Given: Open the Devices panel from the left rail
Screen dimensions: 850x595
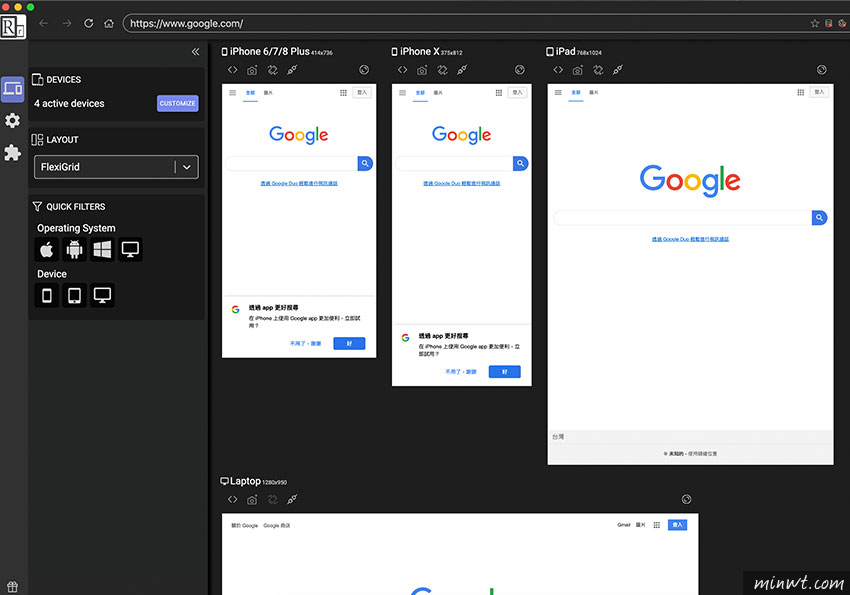Looking at the screenshot, I should 12,89.
